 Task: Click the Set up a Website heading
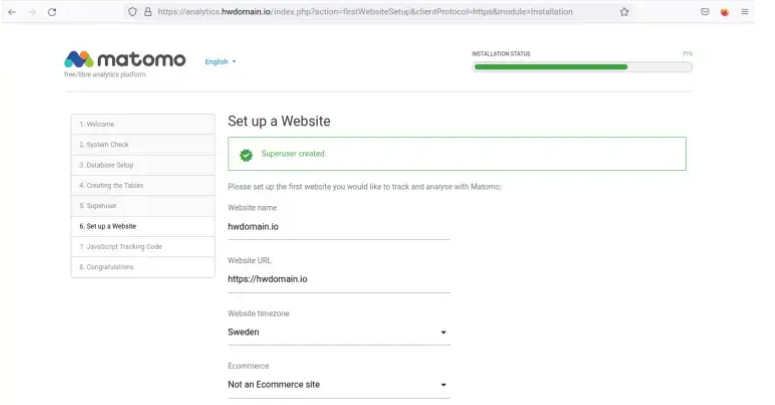pyautogui.click(x=279, y=121)
